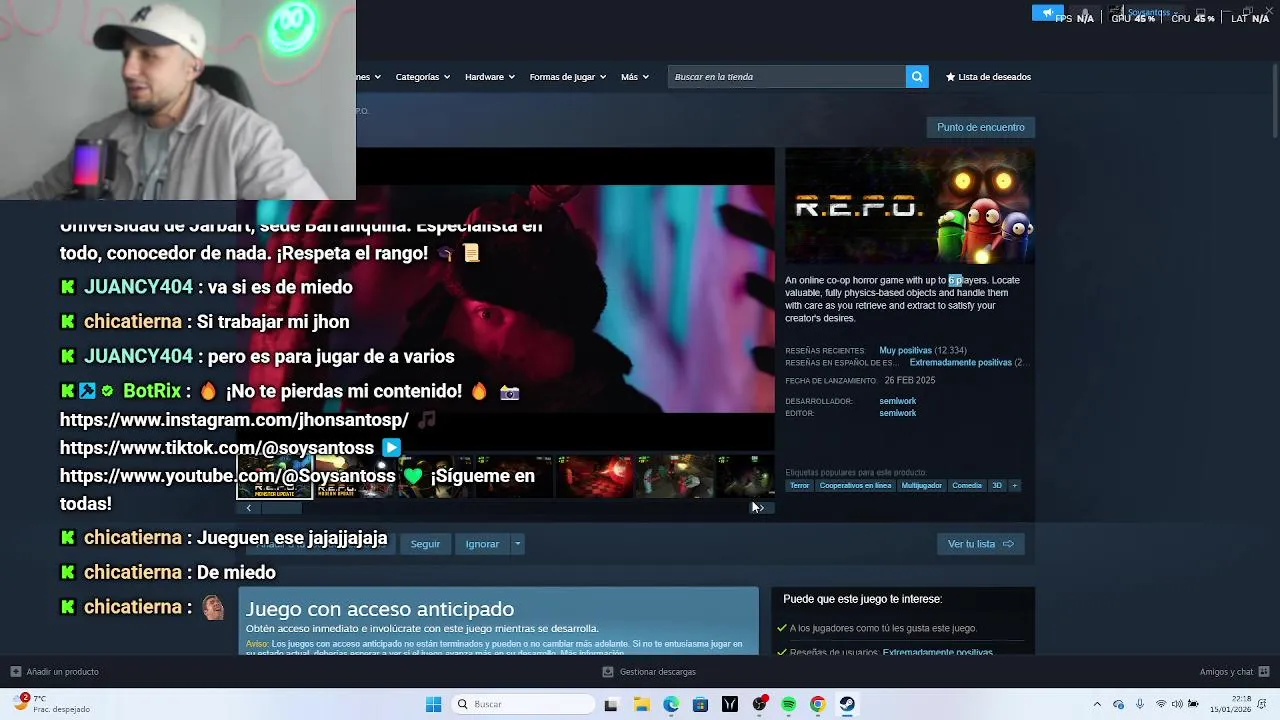Open the taskbar clock and date

[x=1229, y=704]
